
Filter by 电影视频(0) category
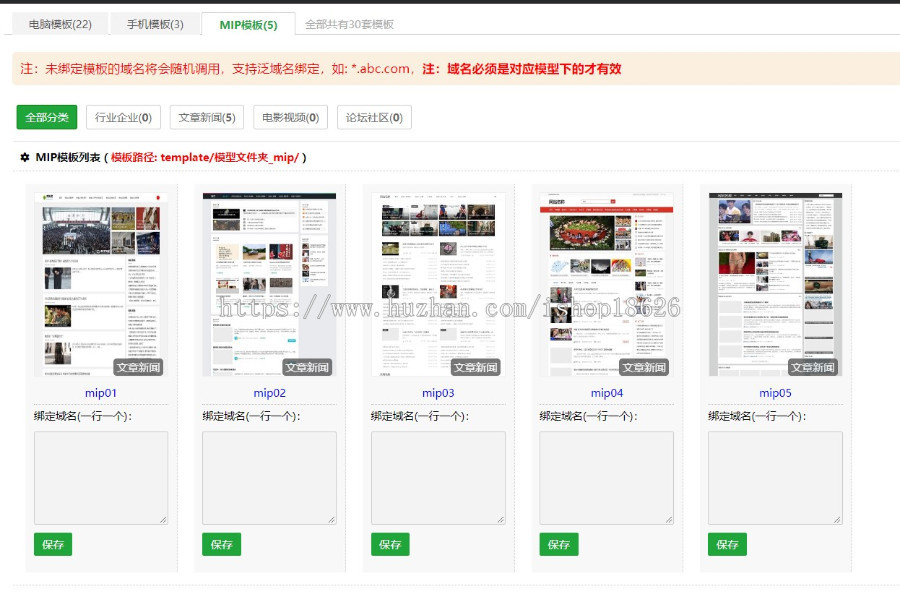click(290, 118)
